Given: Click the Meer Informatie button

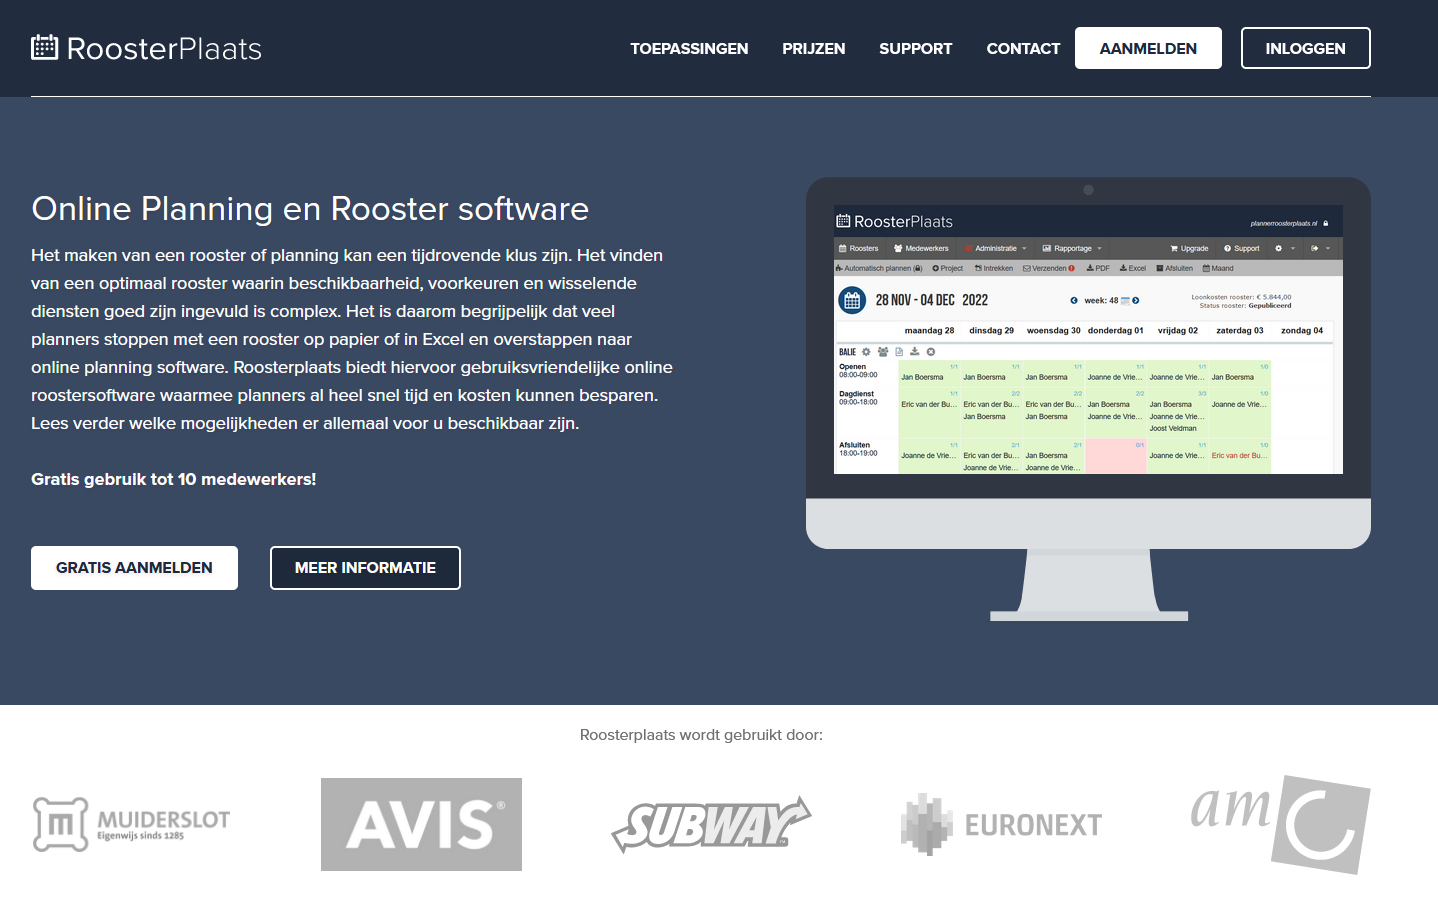Looking at the screenshot, I should click(x=365, y=568).
